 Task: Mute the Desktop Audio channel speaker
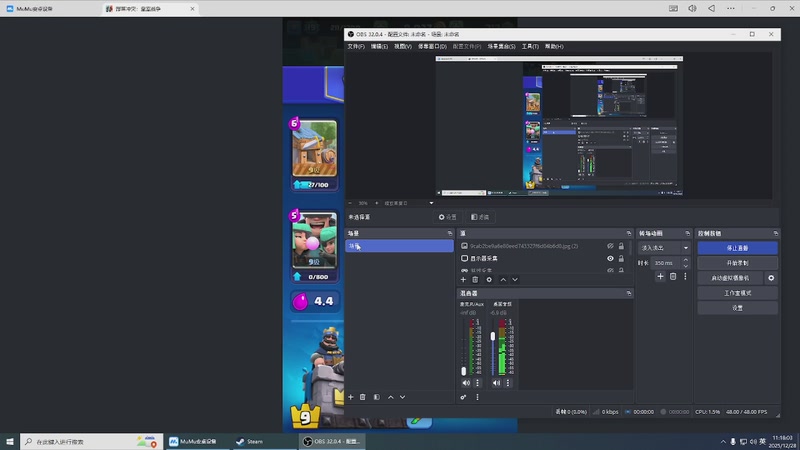(x=496, y=383)
